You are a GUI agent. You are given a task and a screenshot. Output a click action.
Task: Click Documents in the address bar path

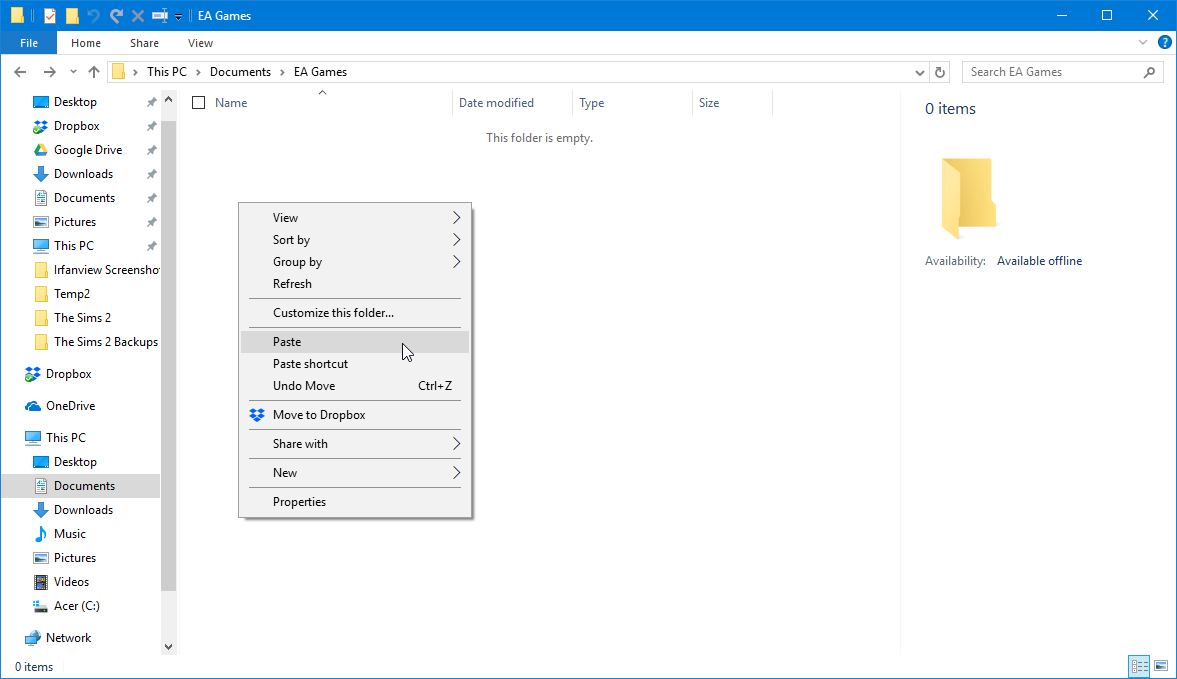click(x=240, y=72)
